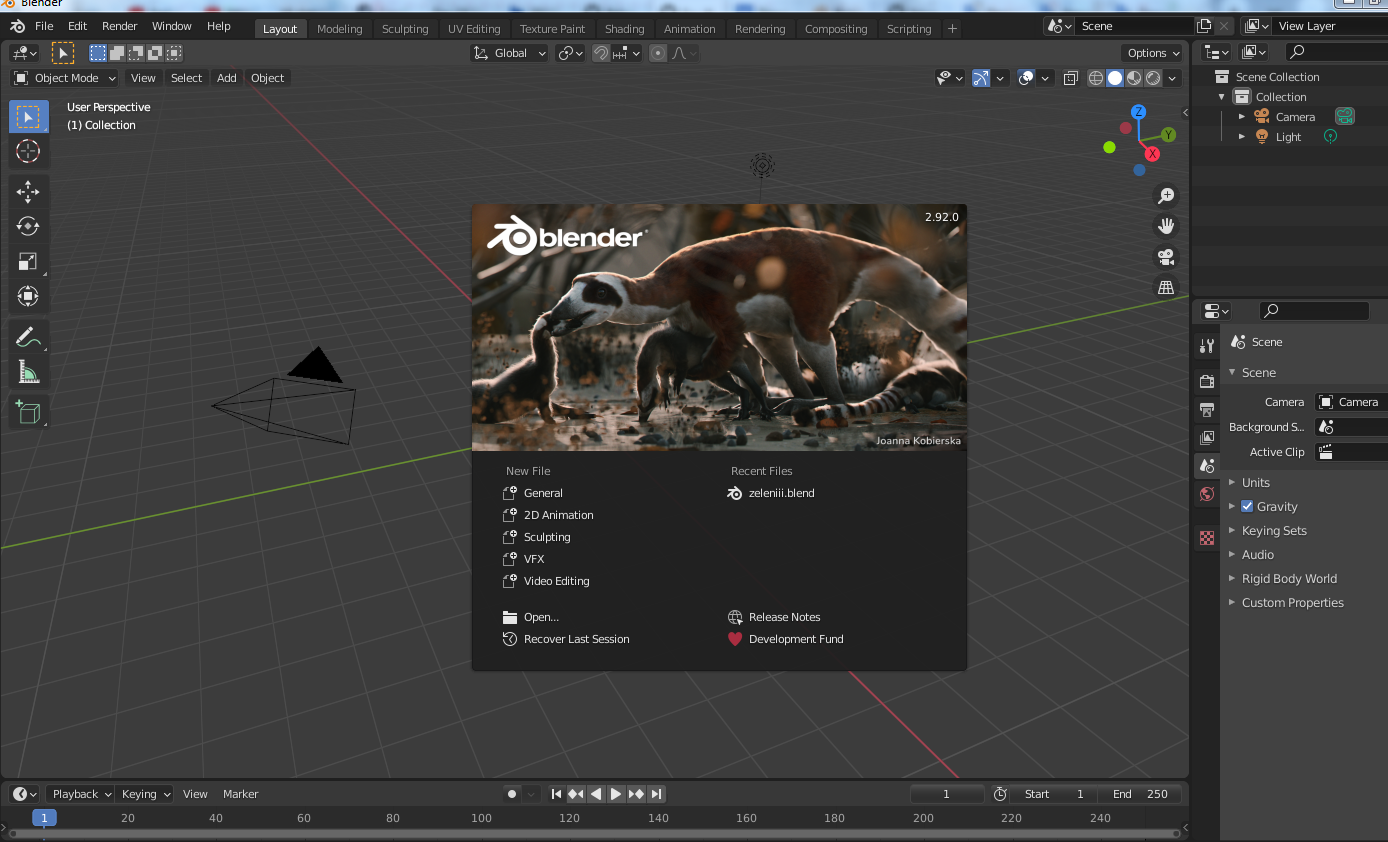Select the Annotate pencil tool
1388x842 pixels.
pyautogui.click(x=29, y=338)
